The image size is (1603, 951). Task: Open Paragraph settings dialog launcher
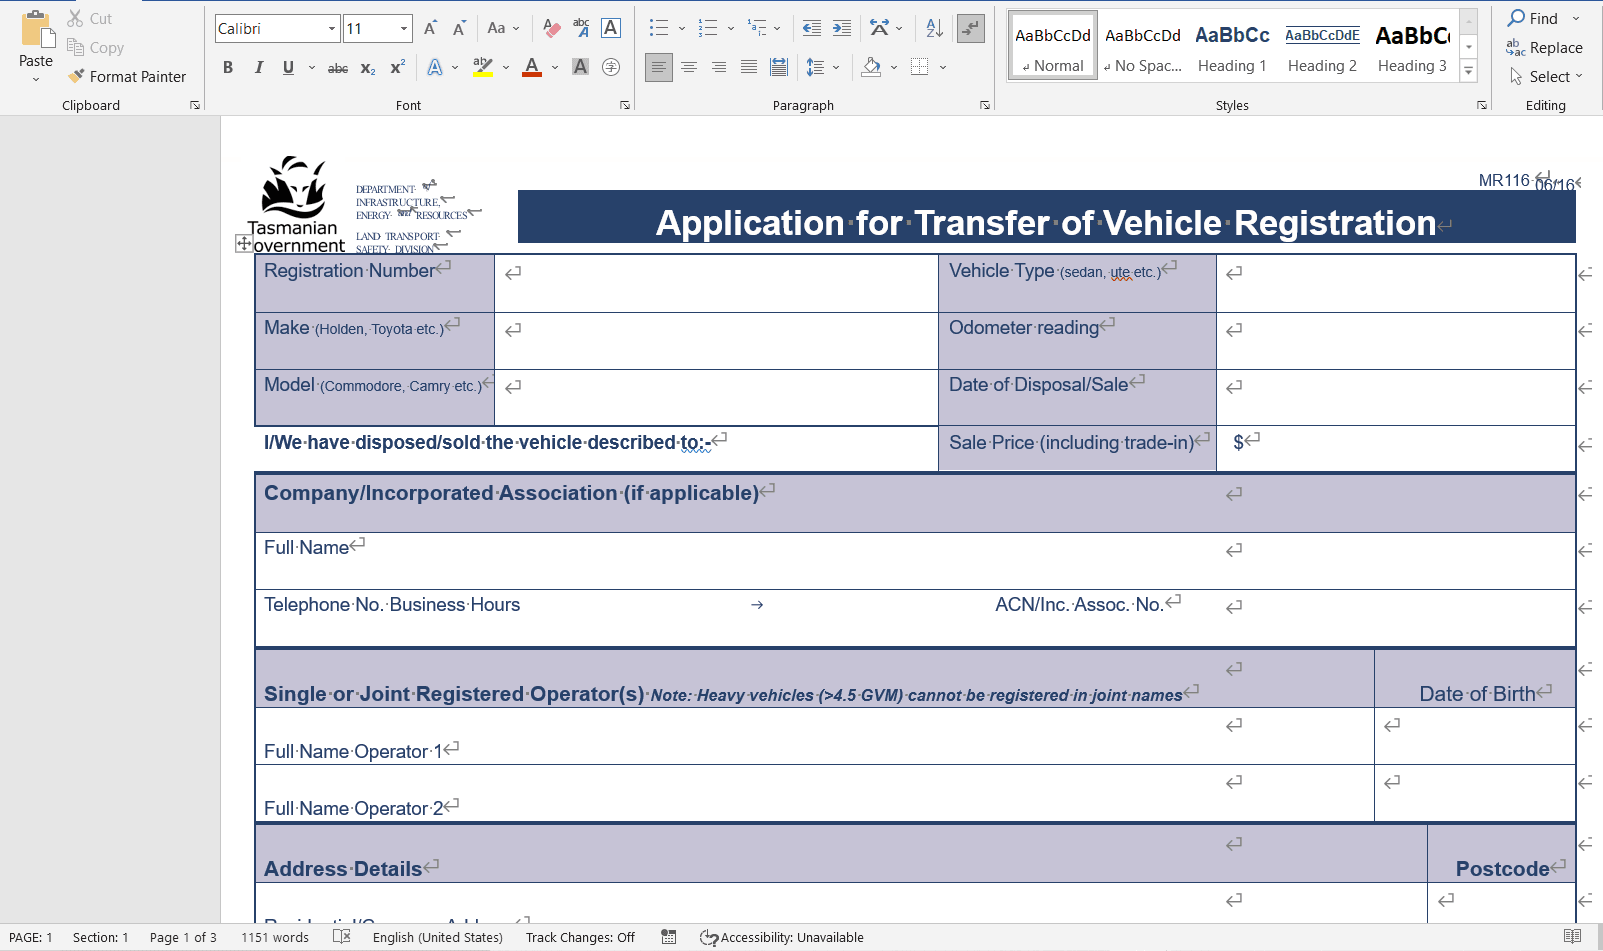click(x=985, y=105)
